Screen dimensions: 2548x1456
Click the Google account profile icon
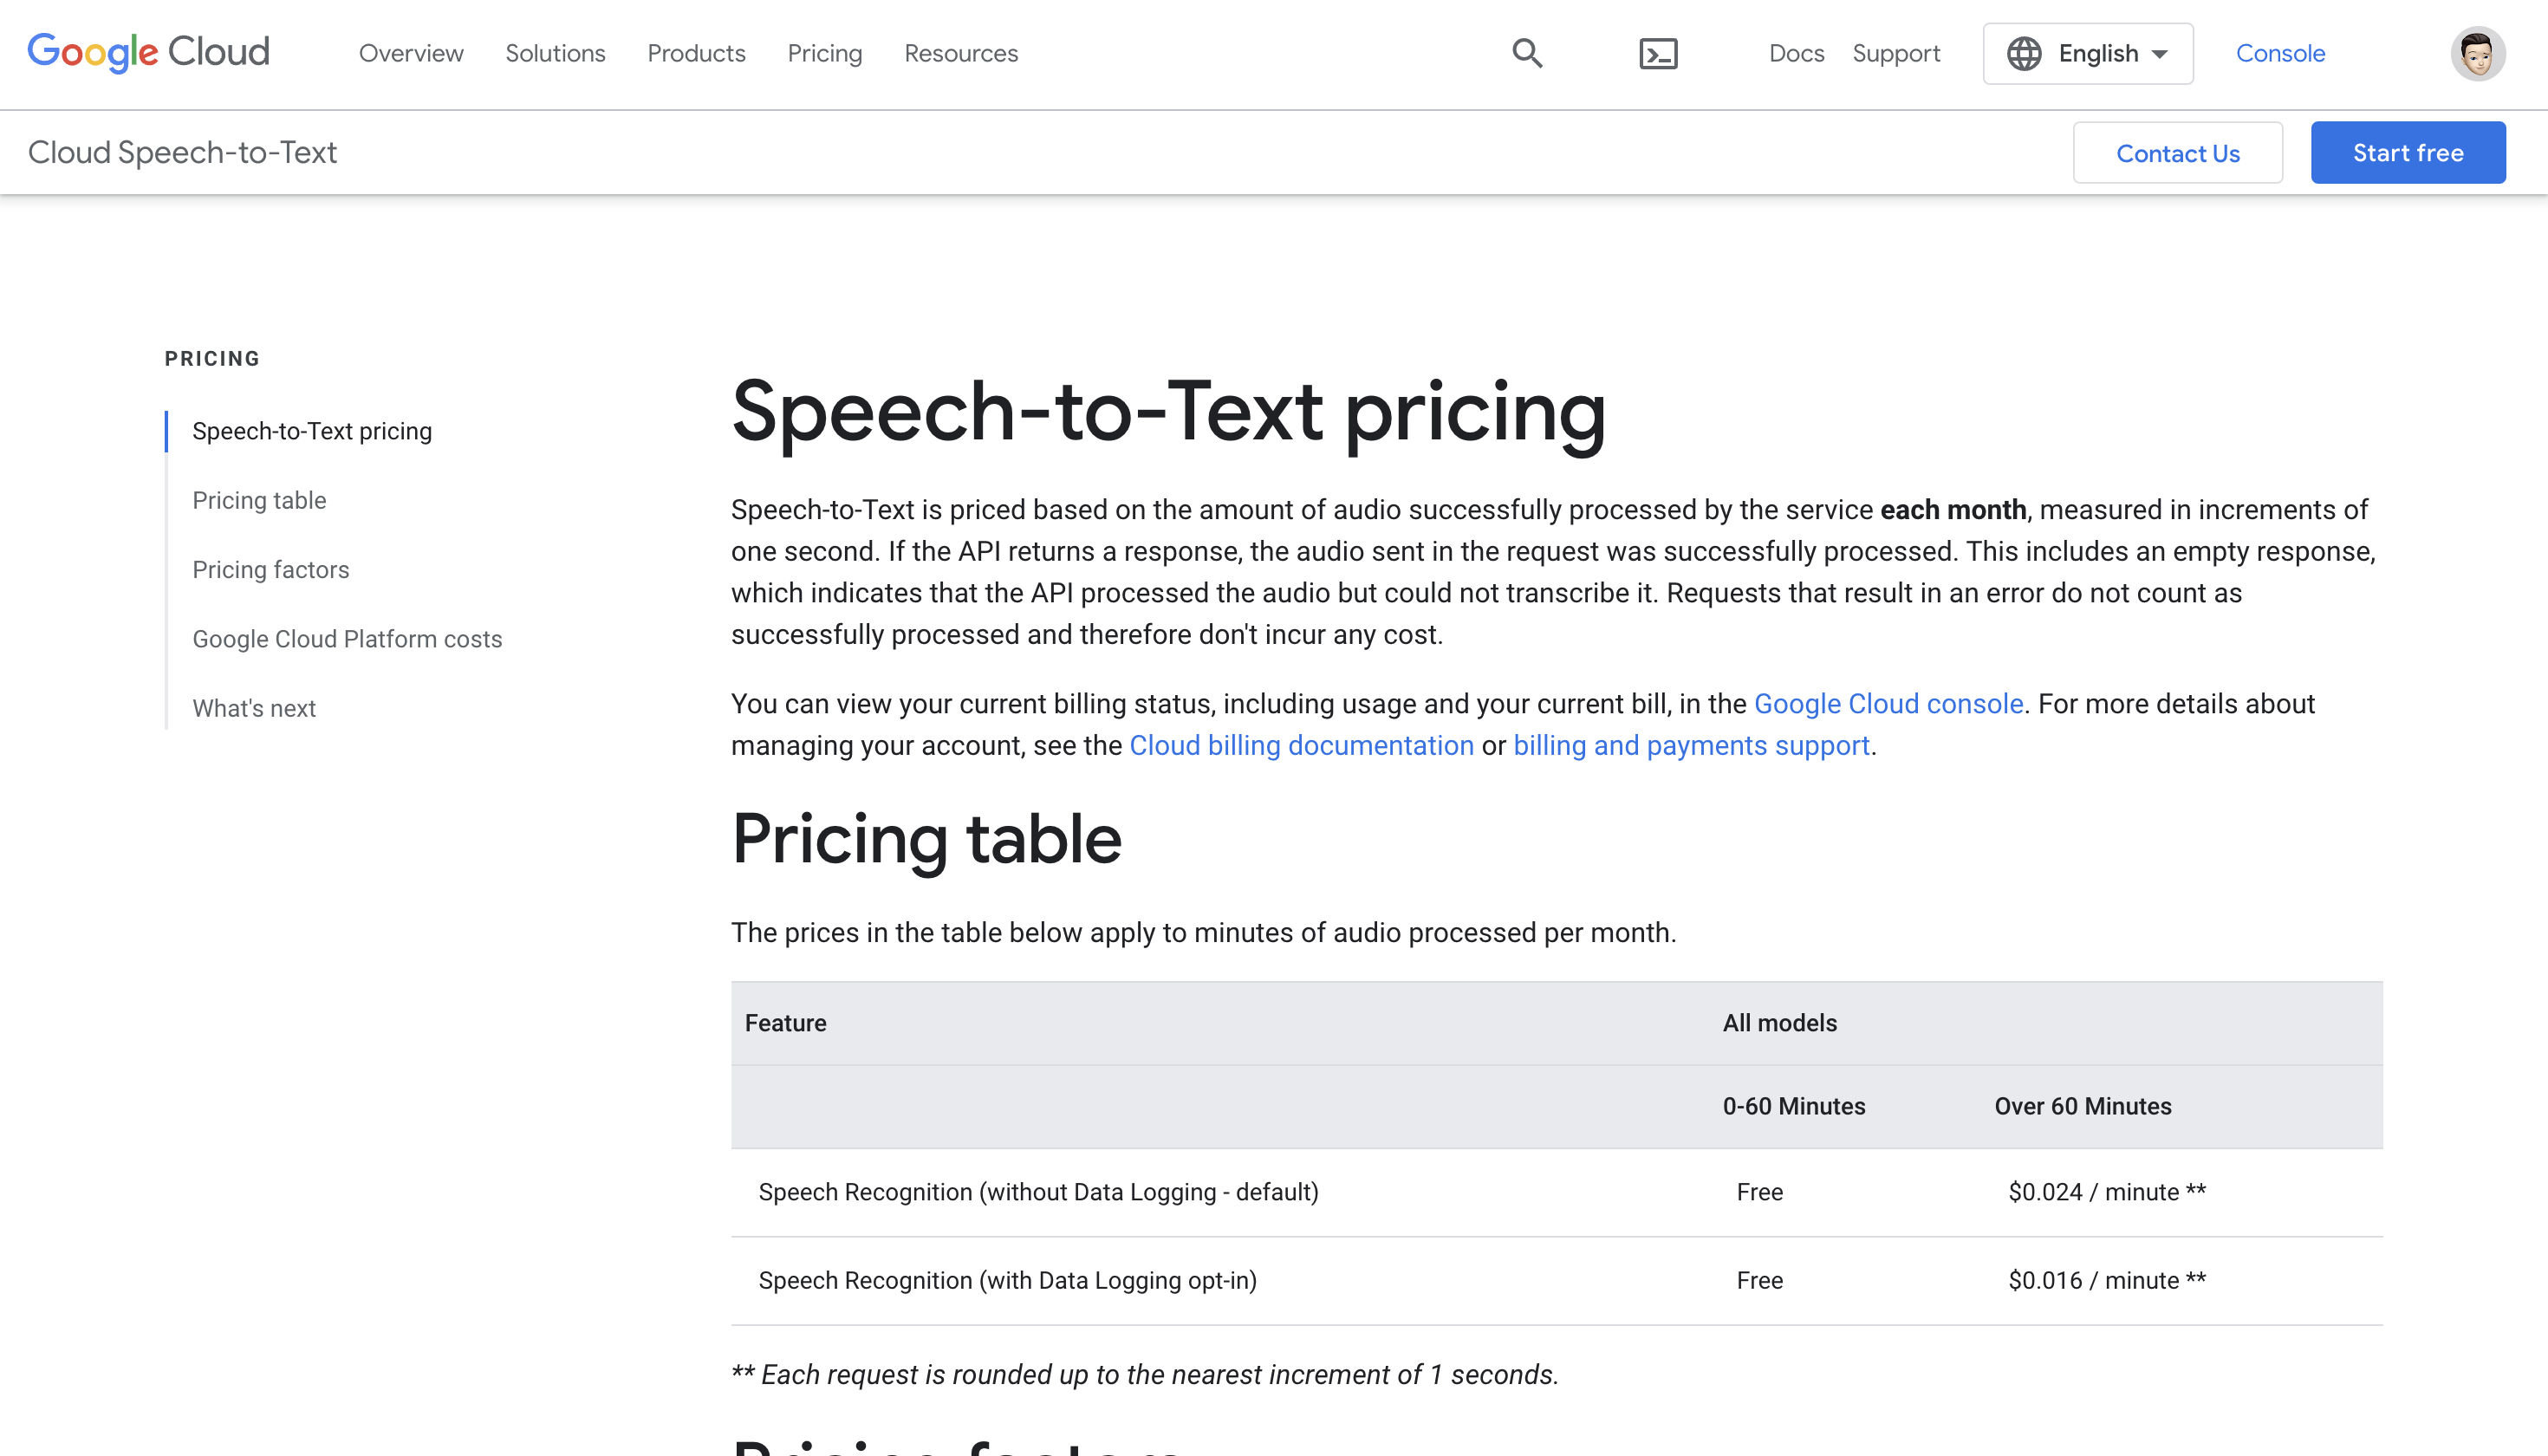(2480, 55)
